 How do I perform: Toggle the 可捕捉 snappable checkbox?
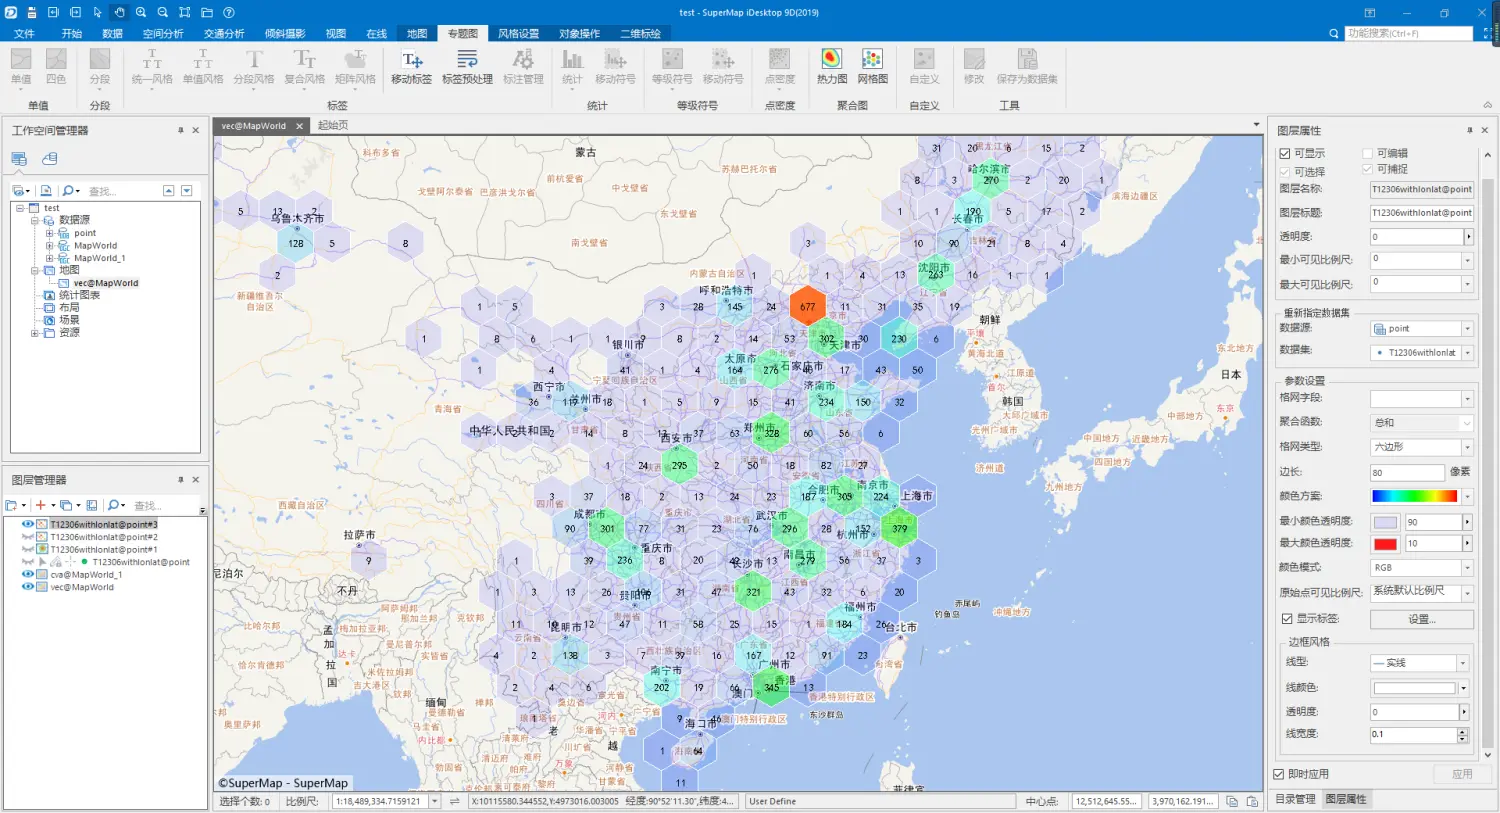coord(1367,169)
